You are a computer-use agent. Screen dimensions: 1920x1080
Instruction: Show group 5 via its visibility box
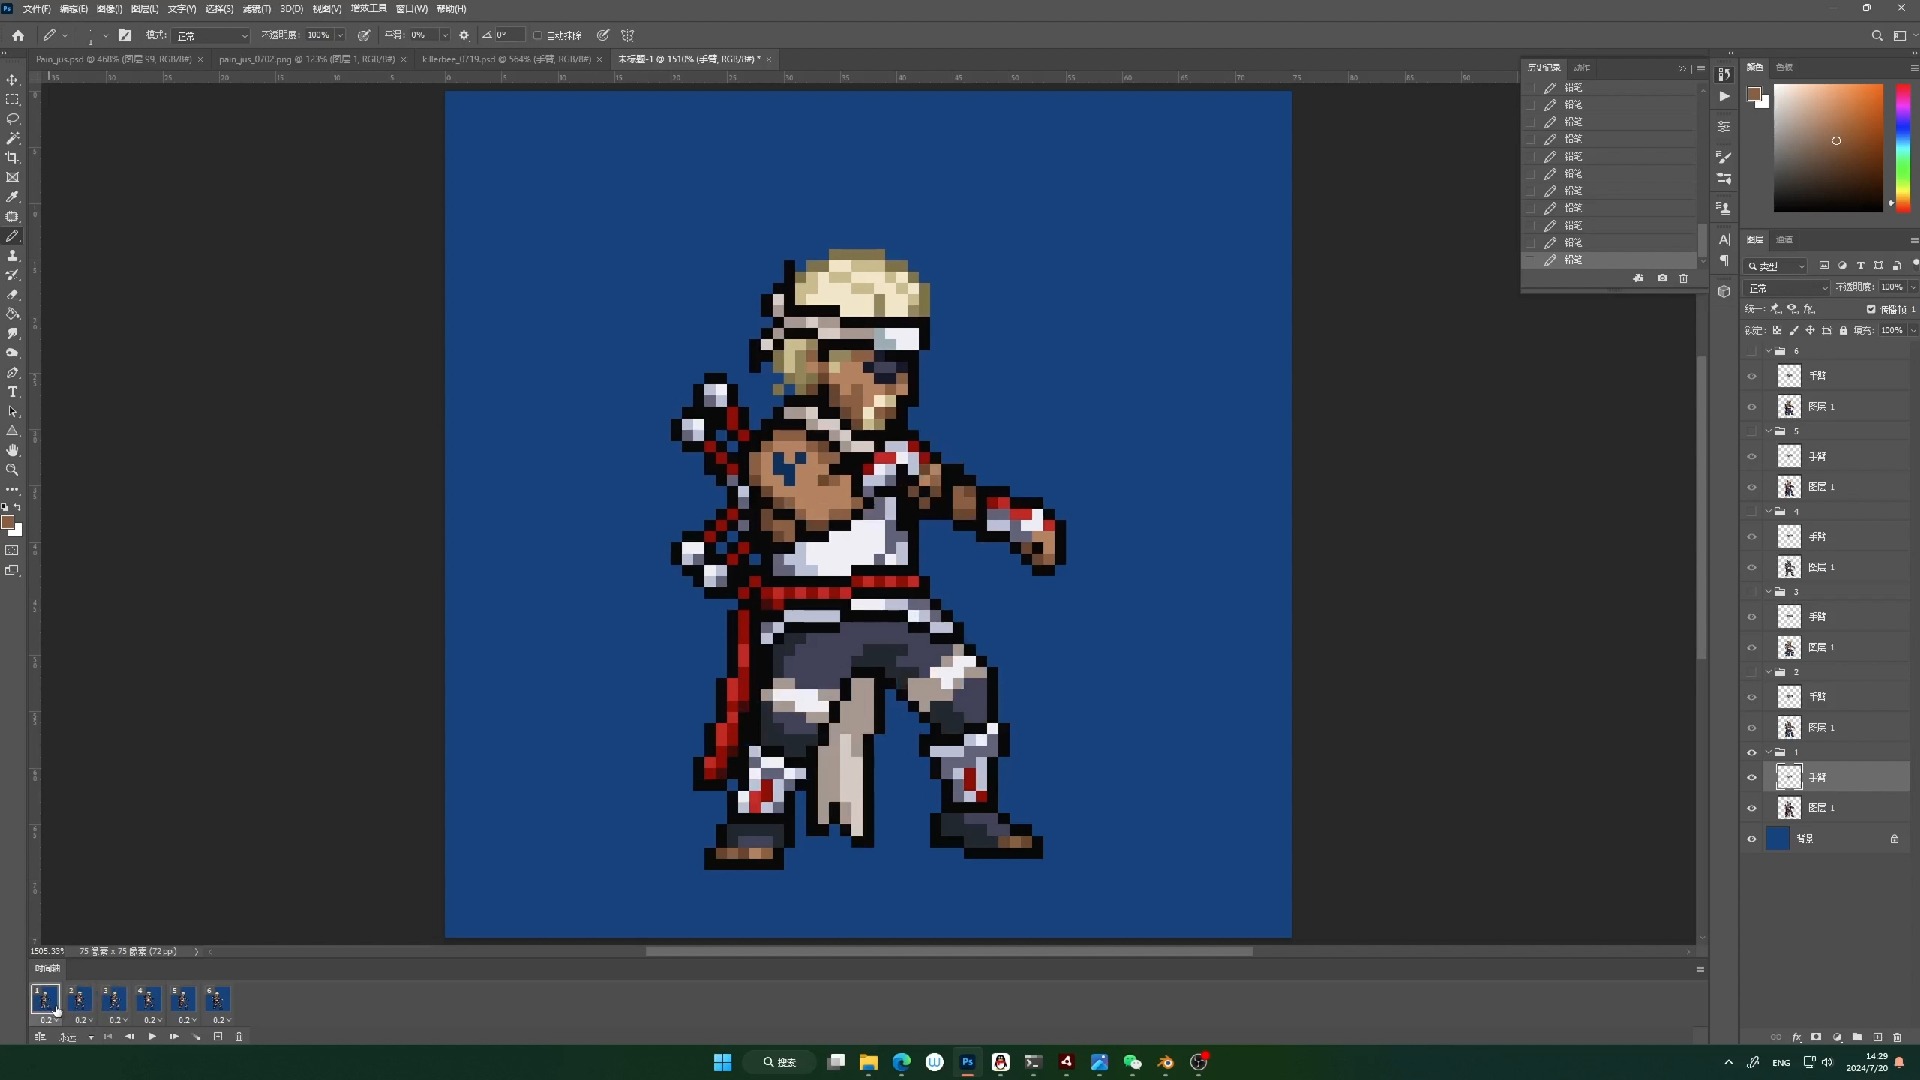click(1752, 431)
